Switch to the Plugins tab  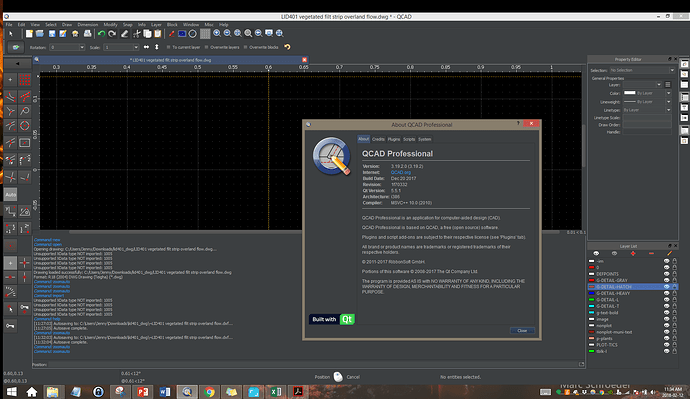coord(394,139)
